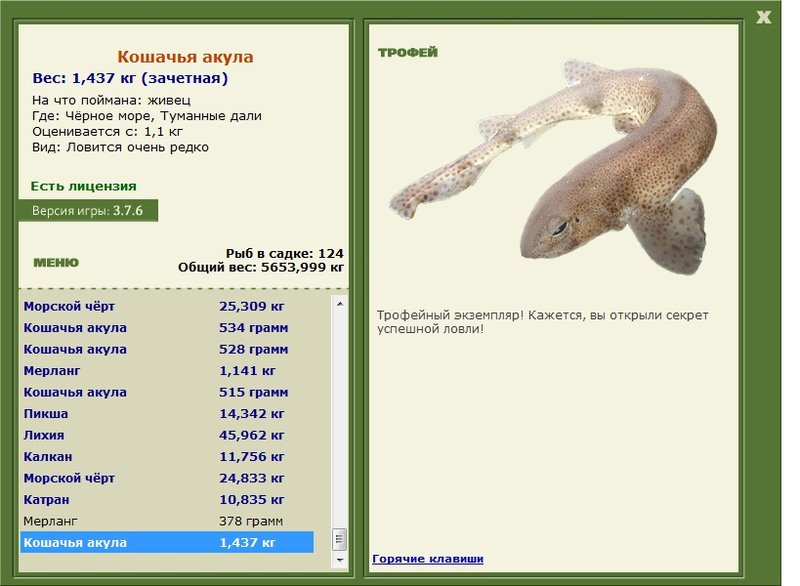
Task: Open the Горячие клавиши link
Action: (428, 558)
